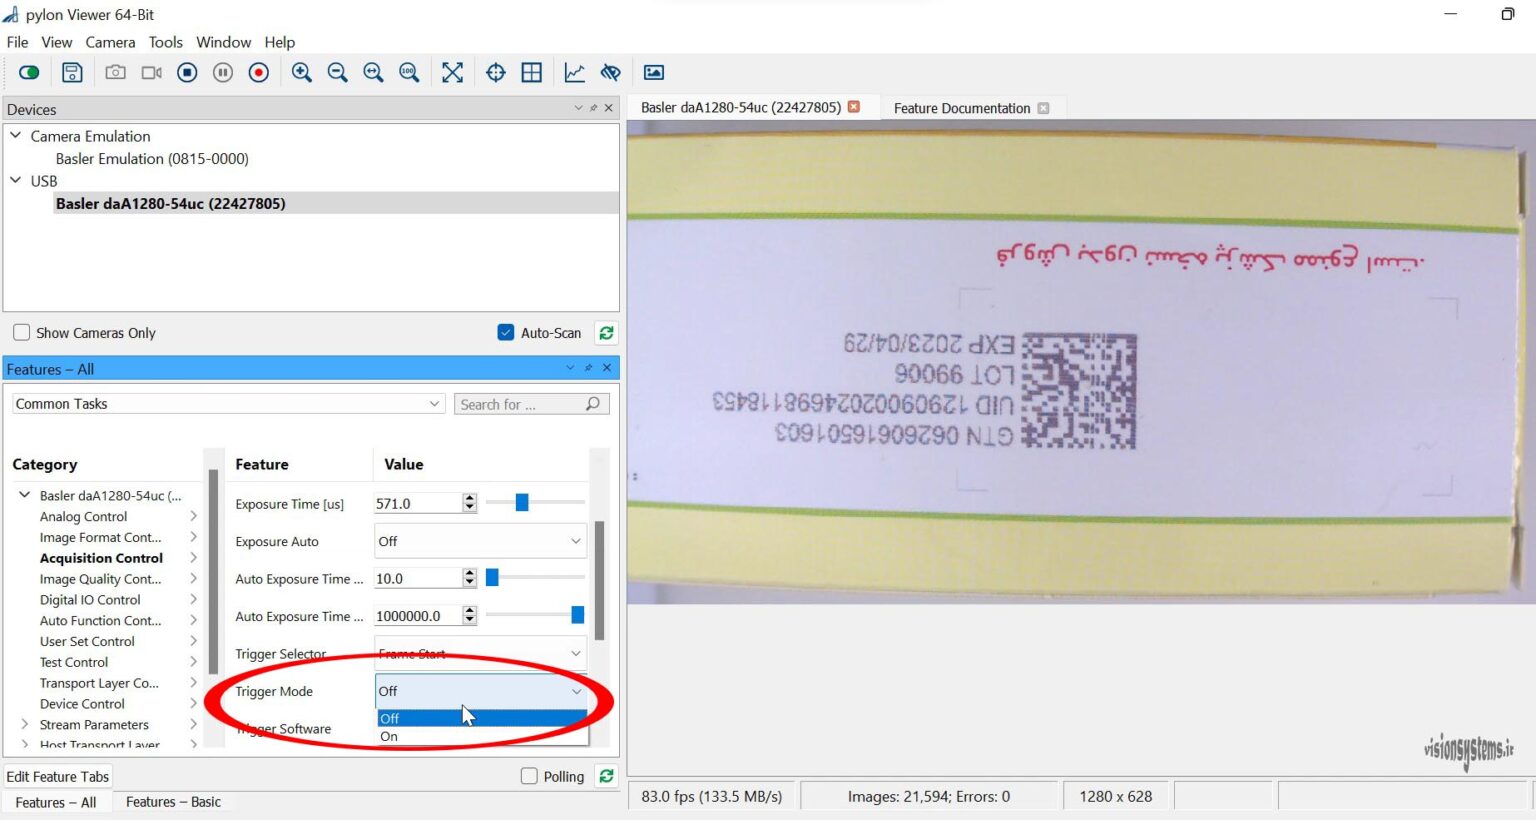This screenshot has width=1536, height=820.
Task: Toggle the camera connection switch
Action: click(x=28, y=72)
